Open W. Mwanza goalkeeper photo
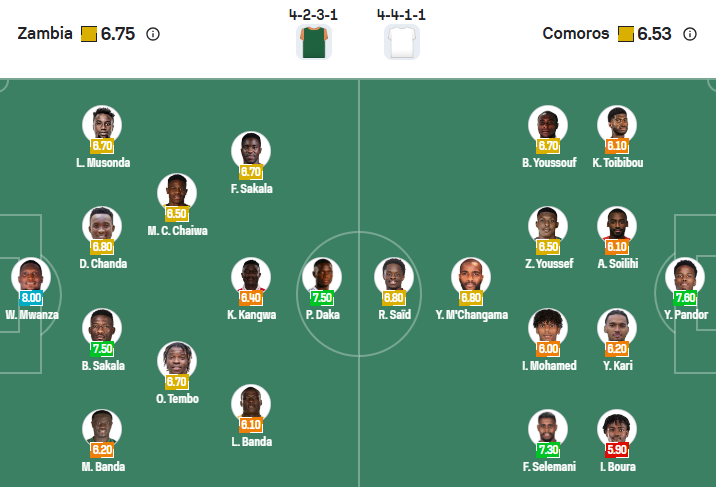The width and height of the screenshot is (716, 487). click(x=30, y=275)
